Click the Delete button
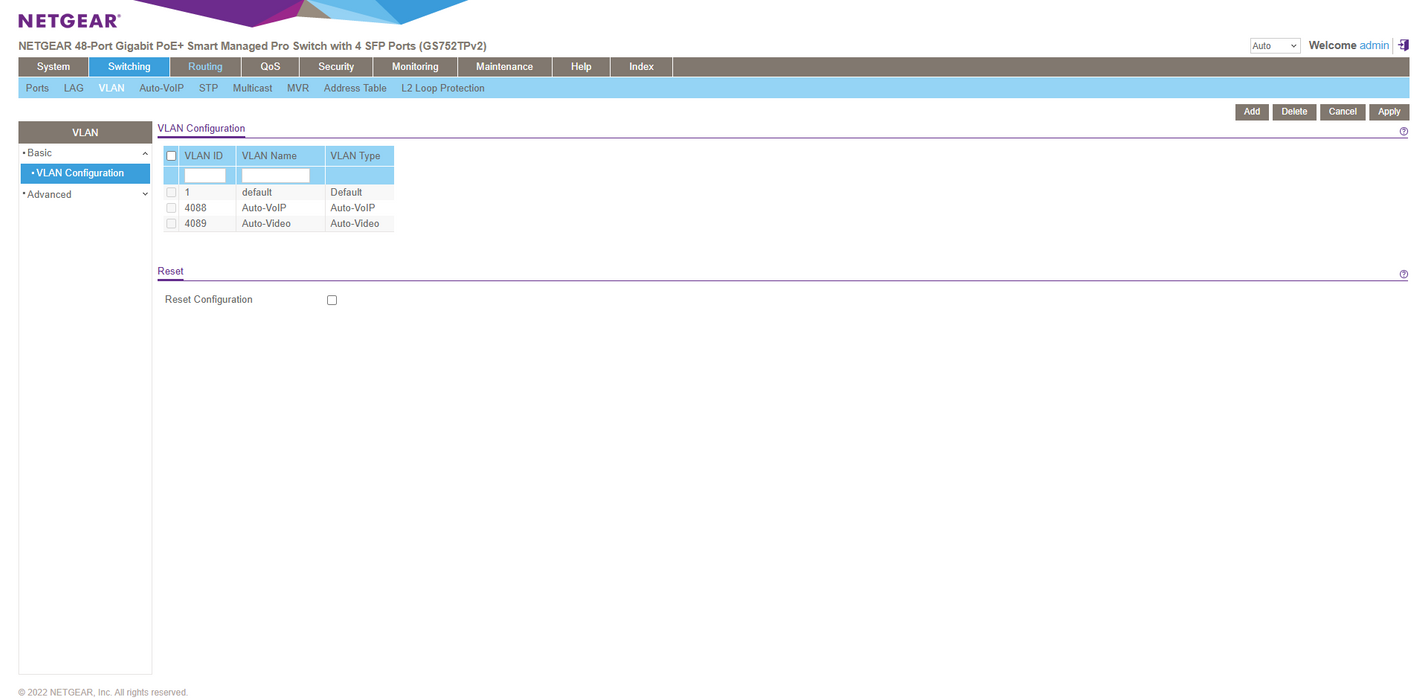The image size is (1425, 700). tap(1294, 112)
